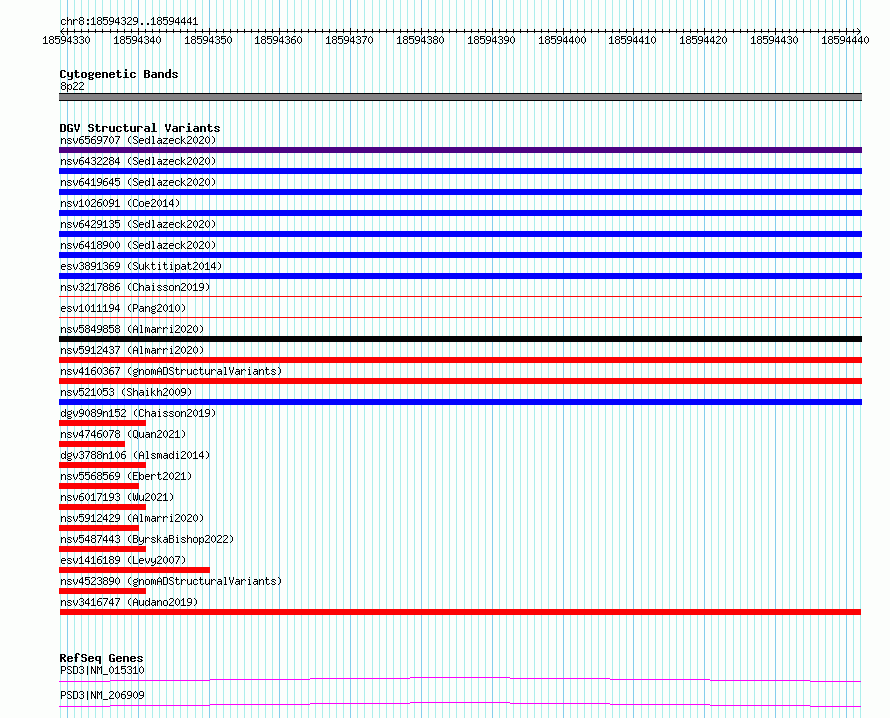Click the black nsv5849858 variant bar
This screenshot has width=890, height=718.
(460, 339)
